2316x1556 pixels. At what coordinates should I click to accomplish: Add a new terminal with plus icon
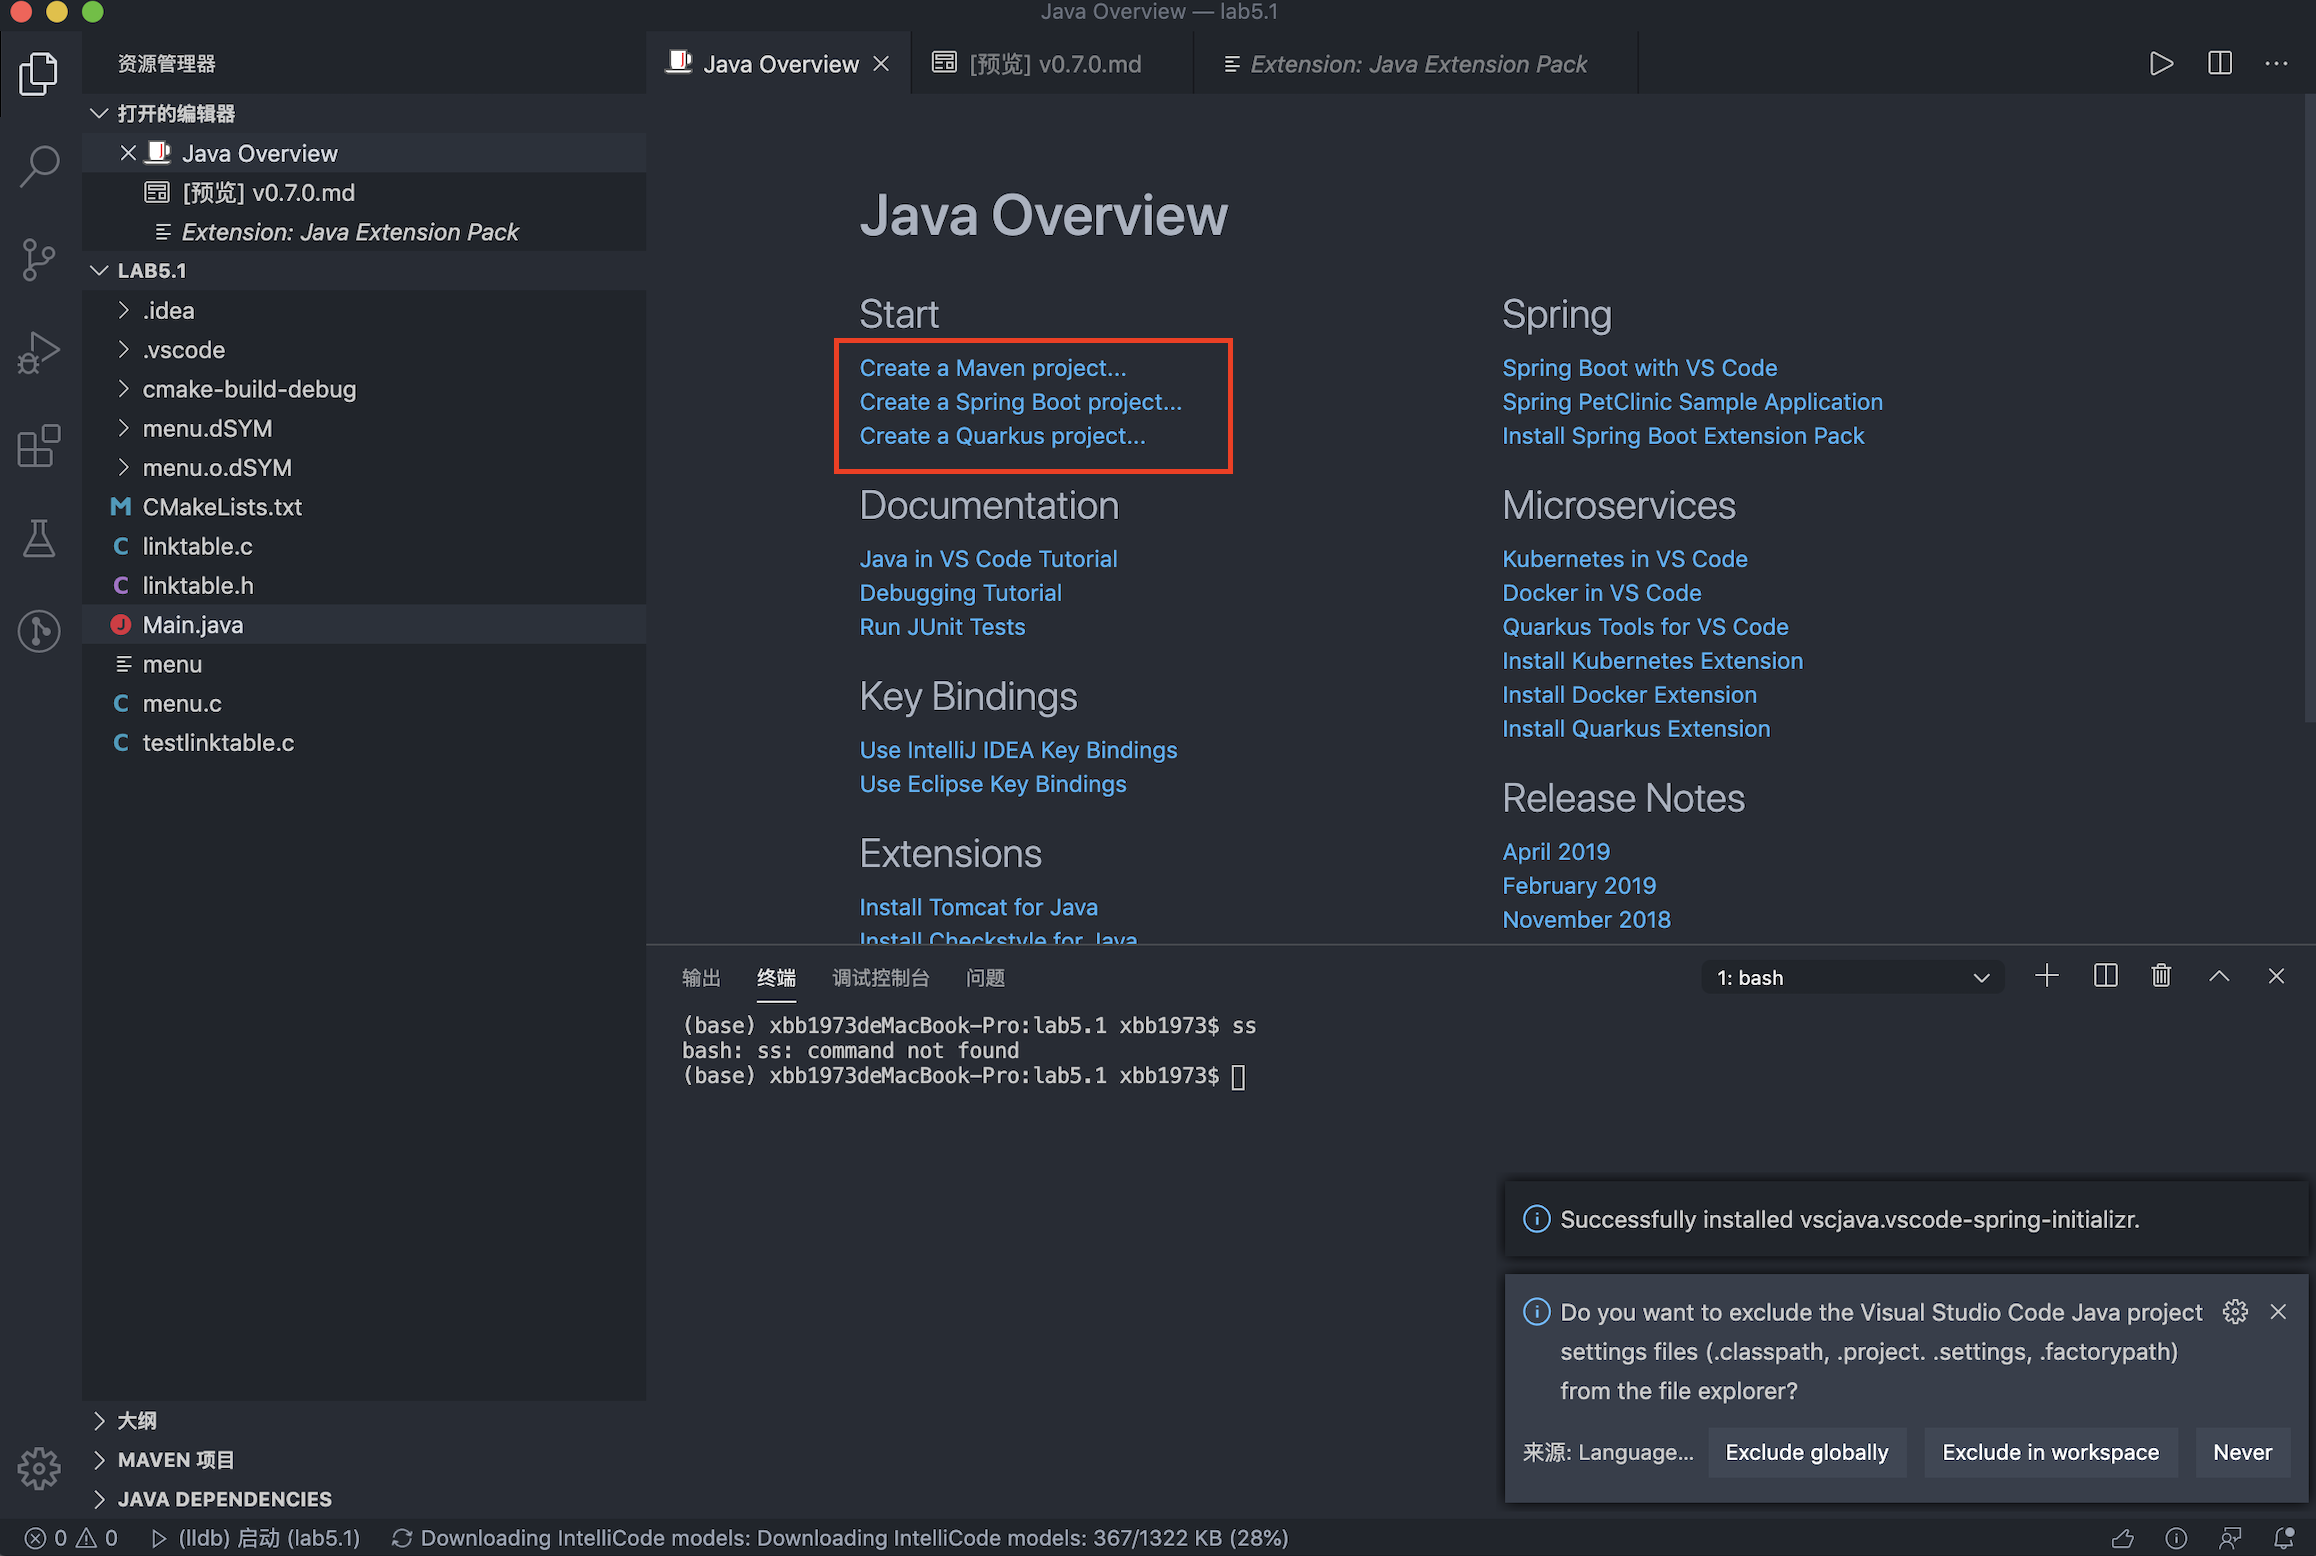pos(2046,976)
